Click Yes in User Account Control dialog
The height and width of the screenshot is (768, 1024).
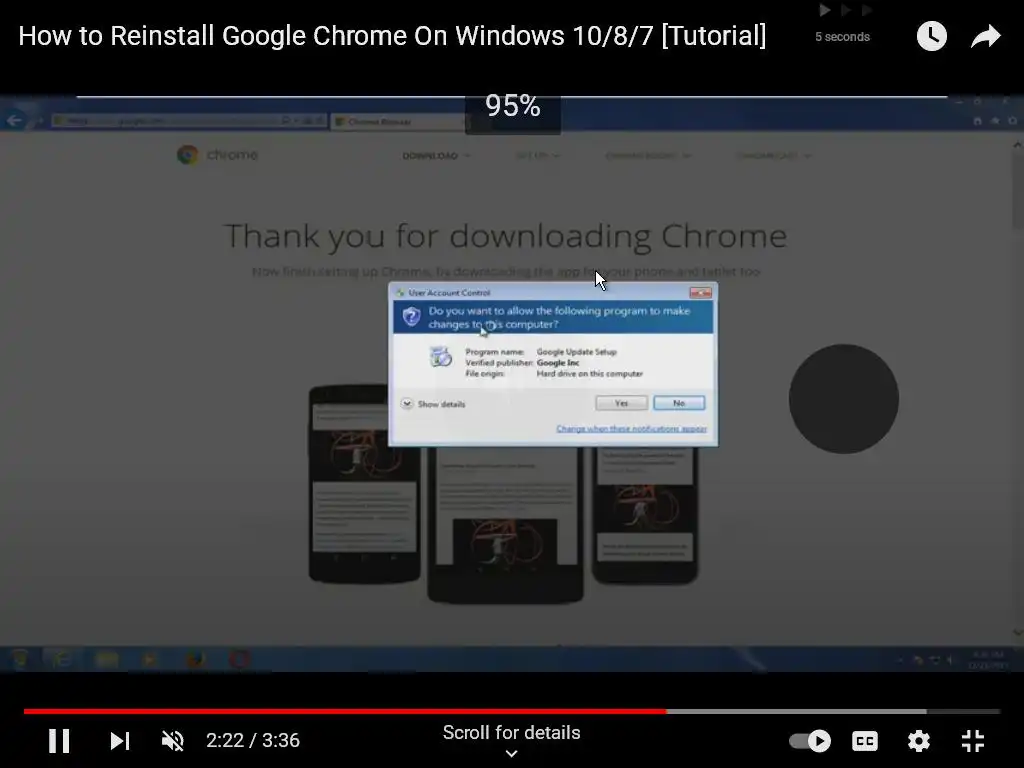[x=621, y=403]
